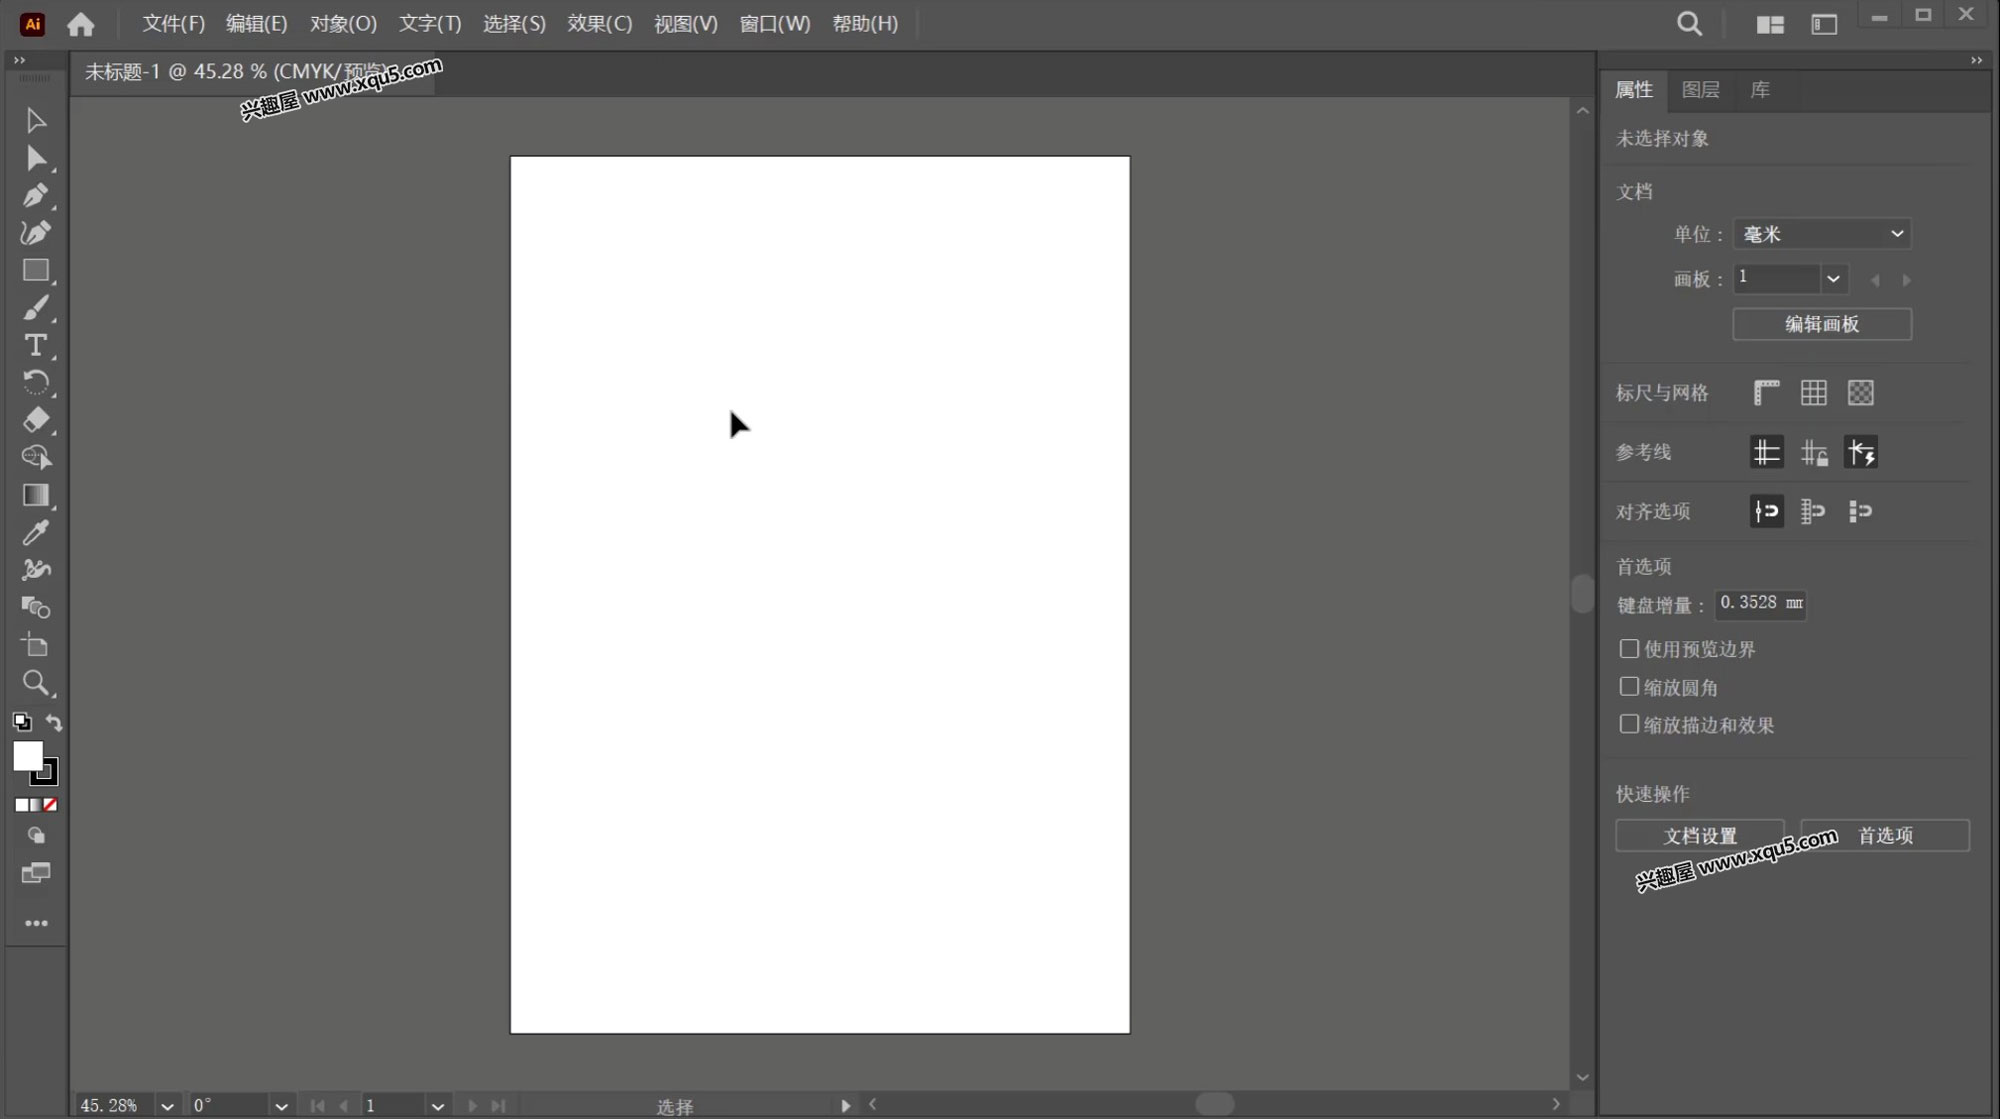Select the Rectangle tool
The image size is (2000, 1119).
(x=36, y=271)
